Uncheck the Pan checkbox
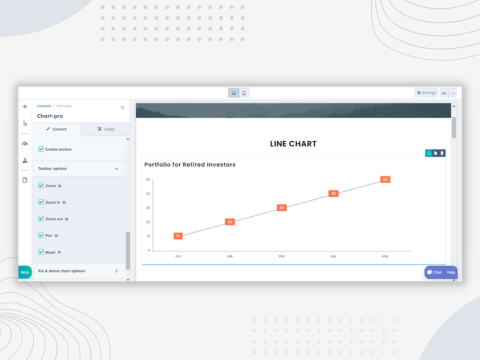480x360 pixels. point(41,235)
